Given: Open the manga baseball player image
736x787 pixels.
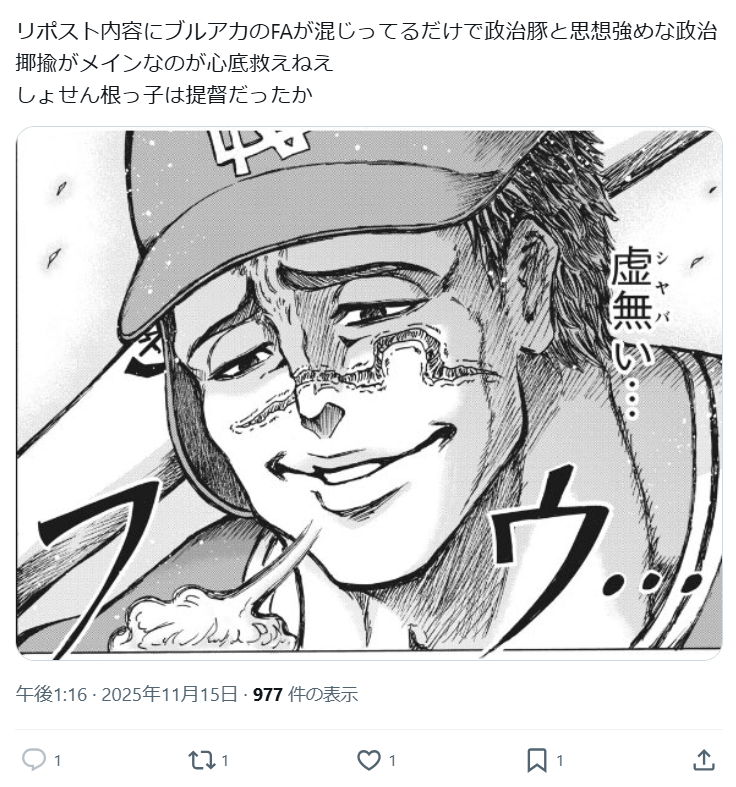Looking at the screenshot, I should [369, 393].
